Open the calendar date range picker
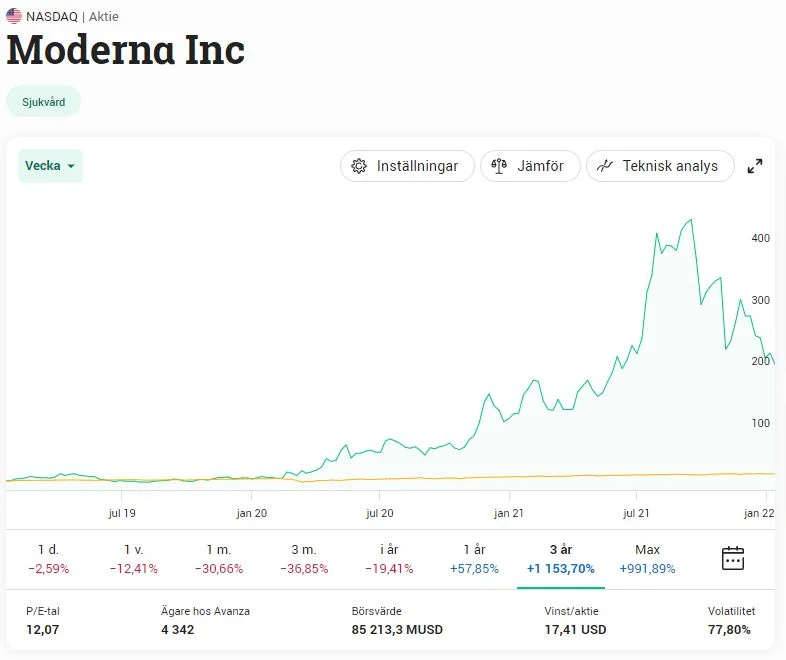Screen dimensions: 786x660 [733, 558]
